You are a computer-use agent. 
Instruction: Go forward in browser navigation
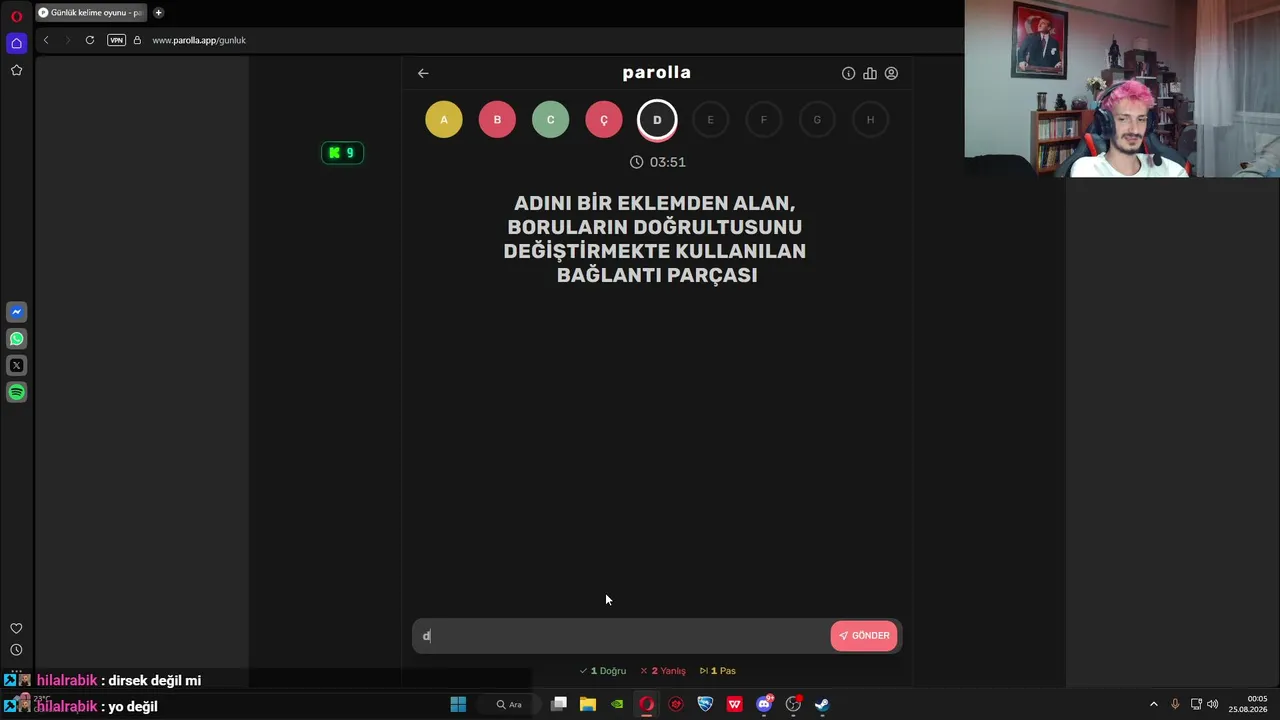[x=68, y=40]
